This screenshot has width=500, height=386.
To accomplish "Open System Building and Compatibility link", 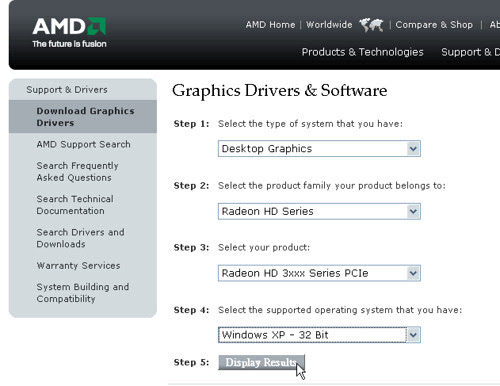I will coord(83,293).
